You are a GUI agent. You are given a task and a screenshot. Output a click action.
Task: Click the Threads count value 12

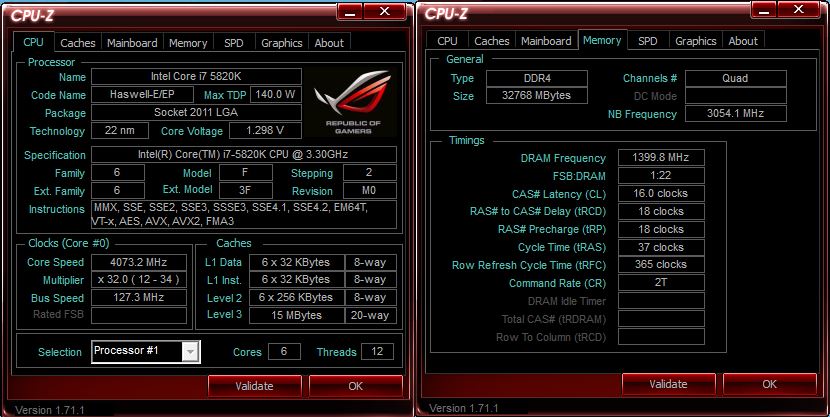click(377, 351)
